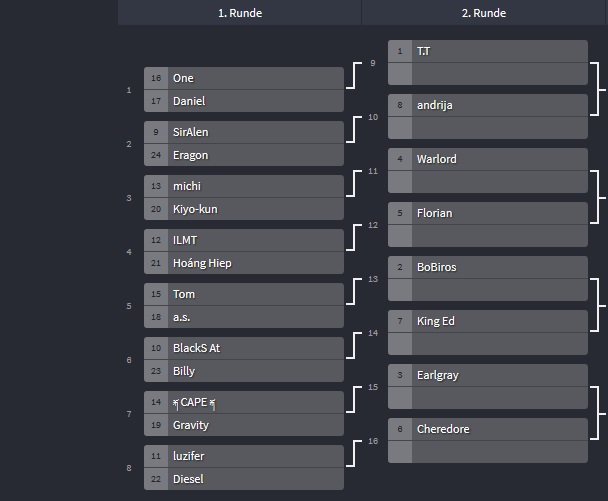Screen dimensions: 608x501
Task: Choose Tom in match 5
Action: (x=244, y=294)
